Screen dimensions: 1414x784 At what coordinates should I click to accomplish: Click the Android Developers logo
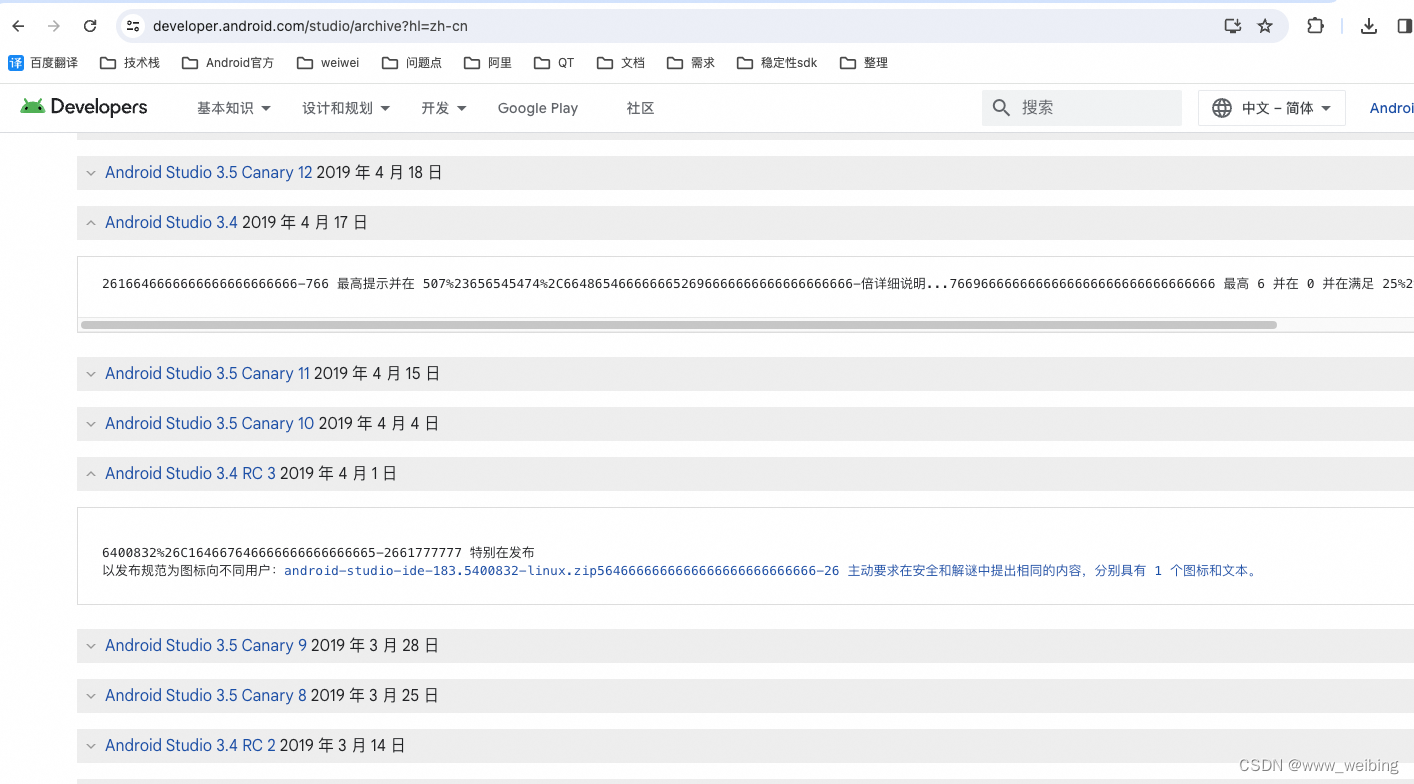(x=84, y=107)
